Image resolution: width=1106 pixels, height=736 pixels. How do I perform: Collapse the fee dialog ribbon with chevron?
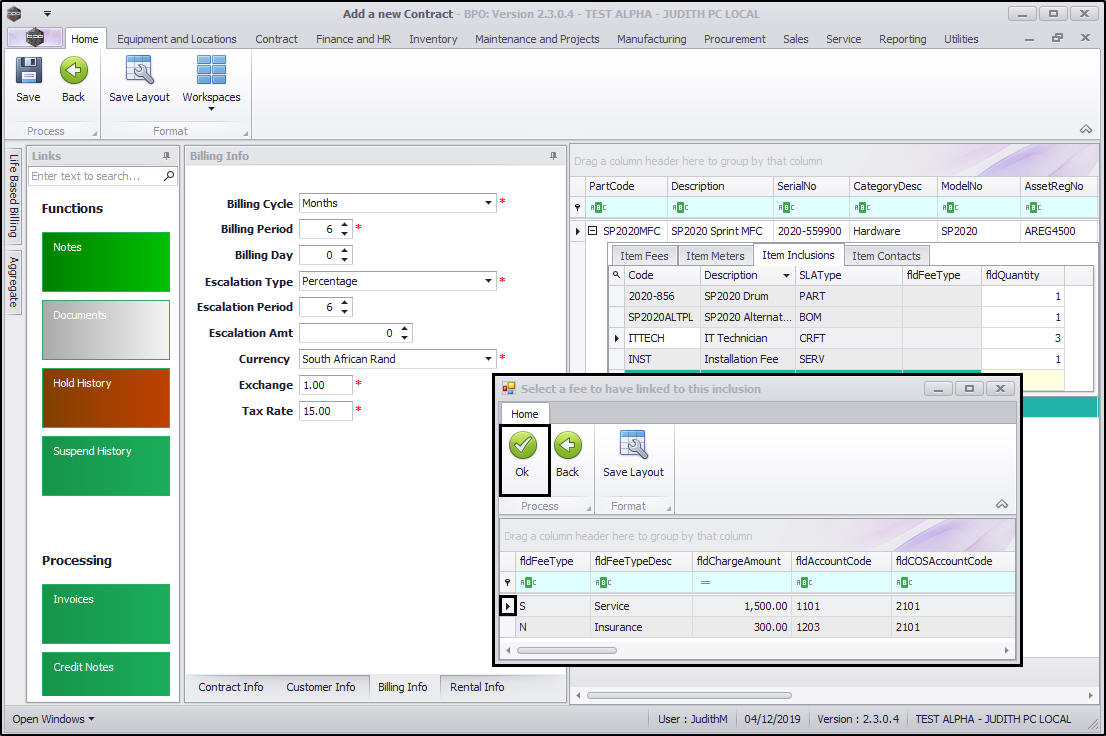click(x=1002, y=505)
